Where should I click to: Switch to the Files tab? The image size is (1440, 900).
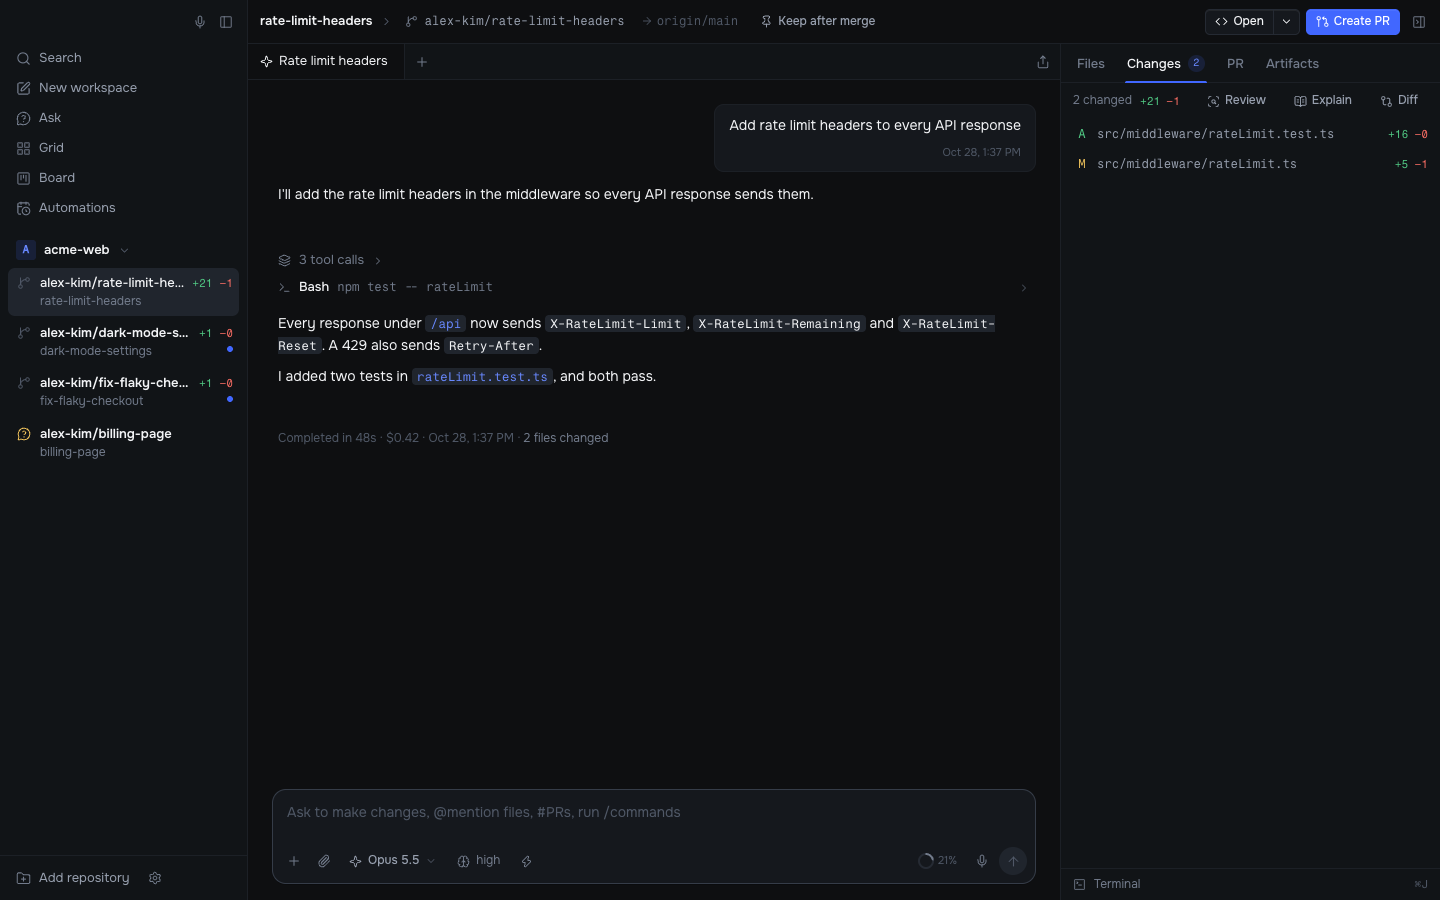point(1091,63)
